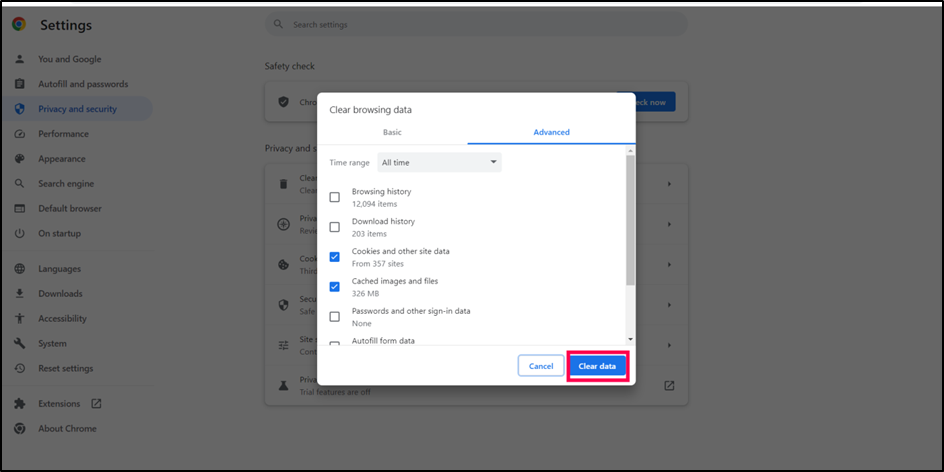Screen dimensions: 944x472
Task: Switch to the Basic tab
Action: [x=392, y=132]
